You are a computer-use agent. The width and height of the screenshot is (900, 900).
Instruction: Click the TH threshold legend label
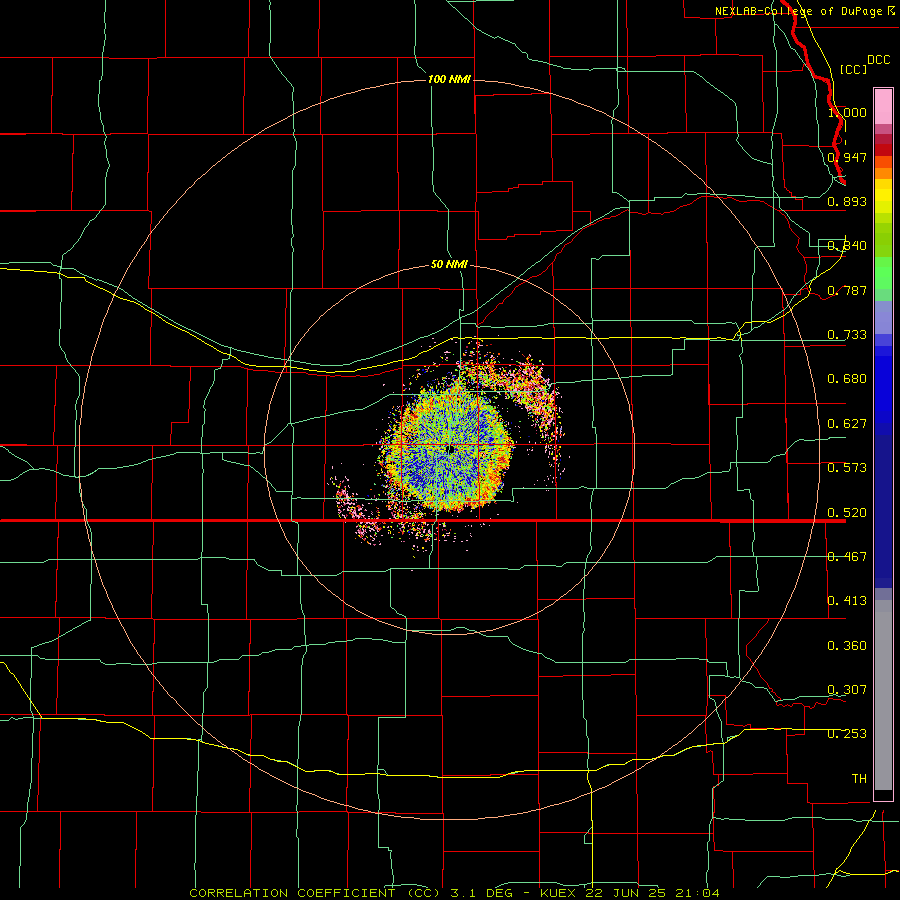(859, 779)
